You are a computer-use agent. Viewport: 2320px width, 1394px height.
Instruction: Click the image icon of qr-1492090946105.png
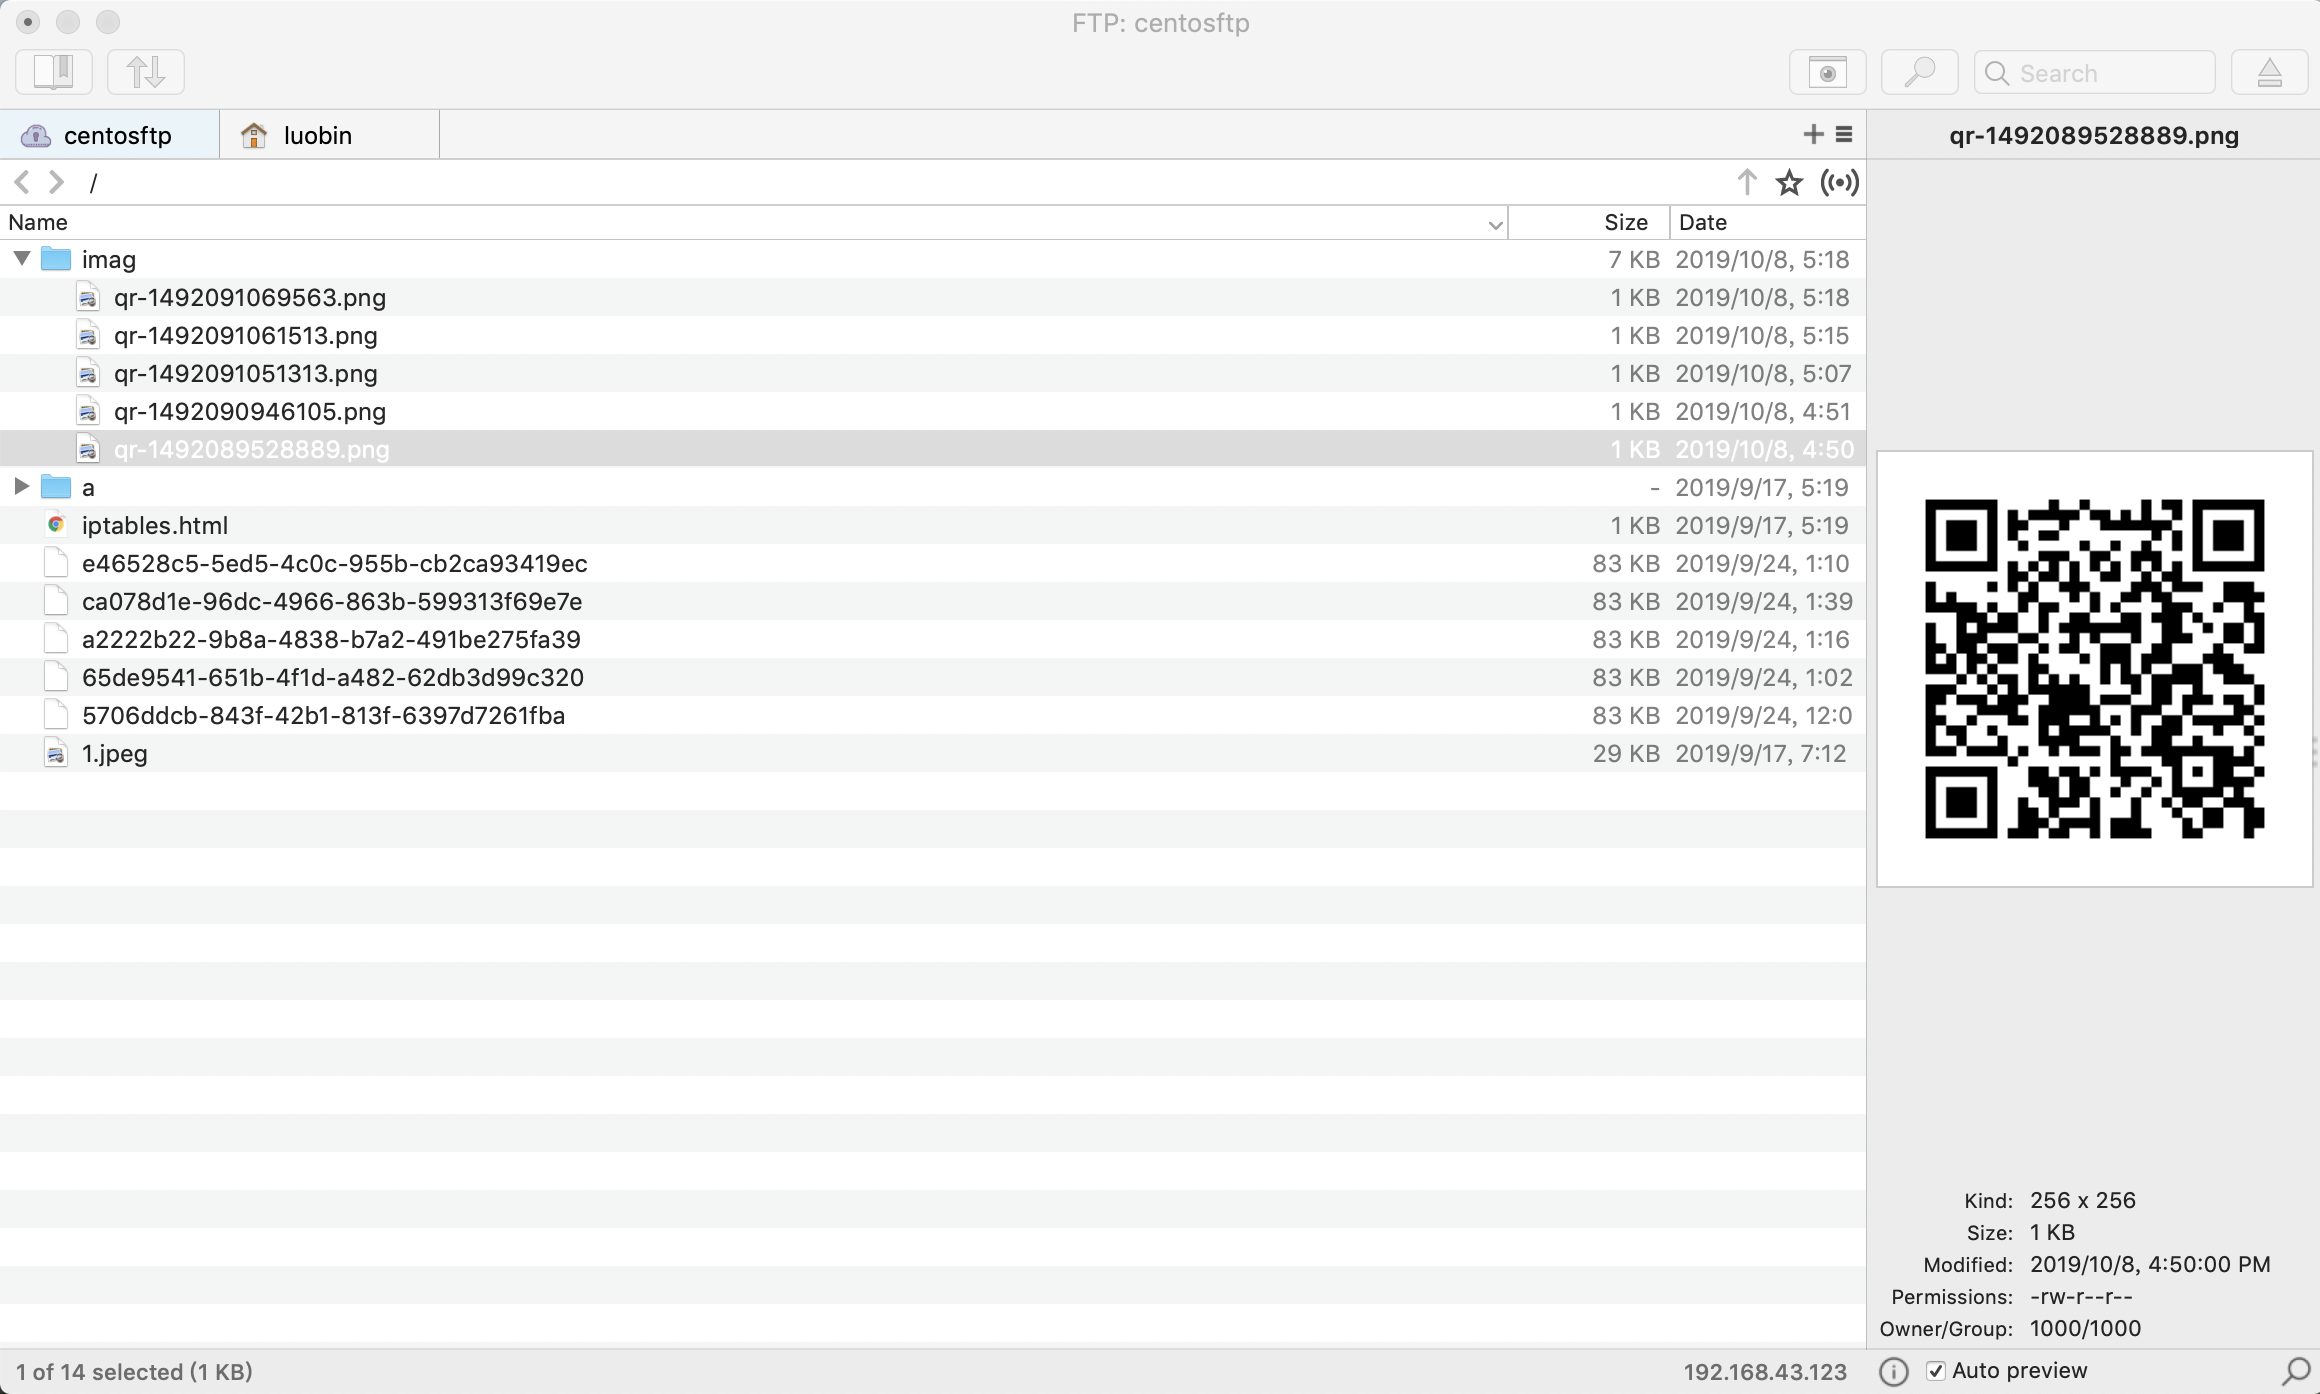(88, 411)
